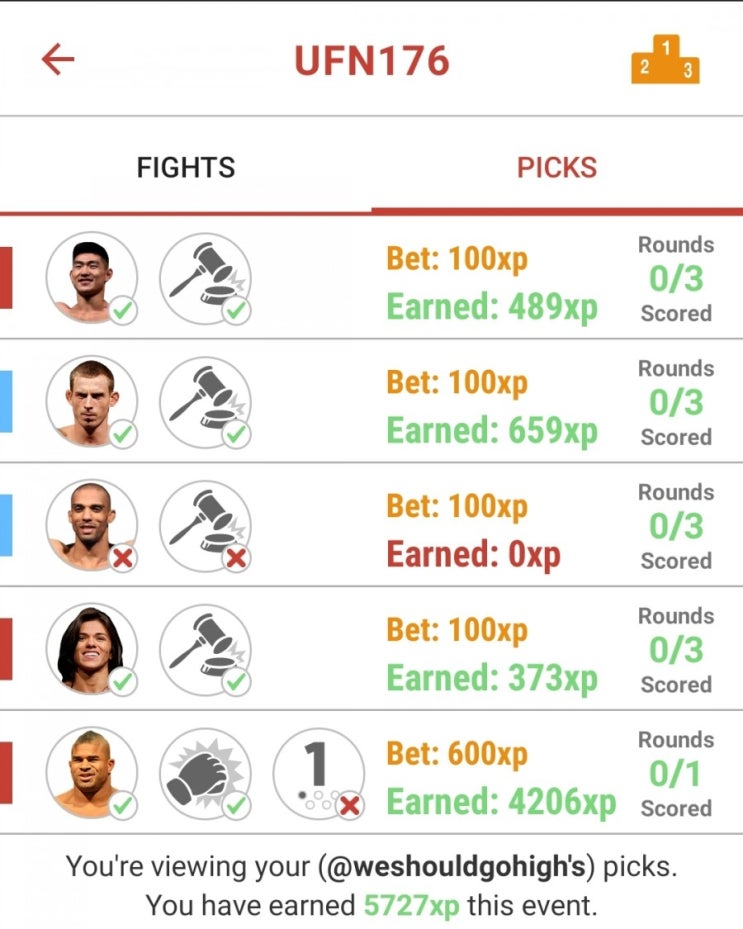Tap the Earned: 4206xp text

click(501, 803)
